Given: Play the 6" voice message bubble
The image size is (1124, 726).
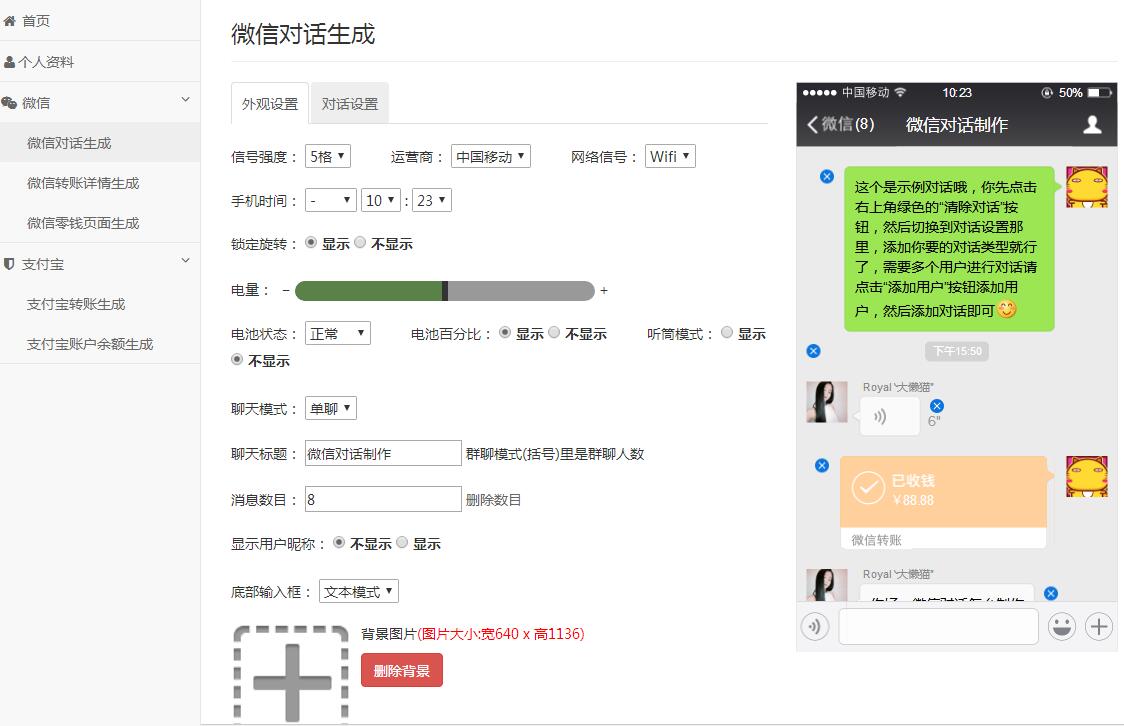Looking at the screenshot, I should tap(890, 416).
